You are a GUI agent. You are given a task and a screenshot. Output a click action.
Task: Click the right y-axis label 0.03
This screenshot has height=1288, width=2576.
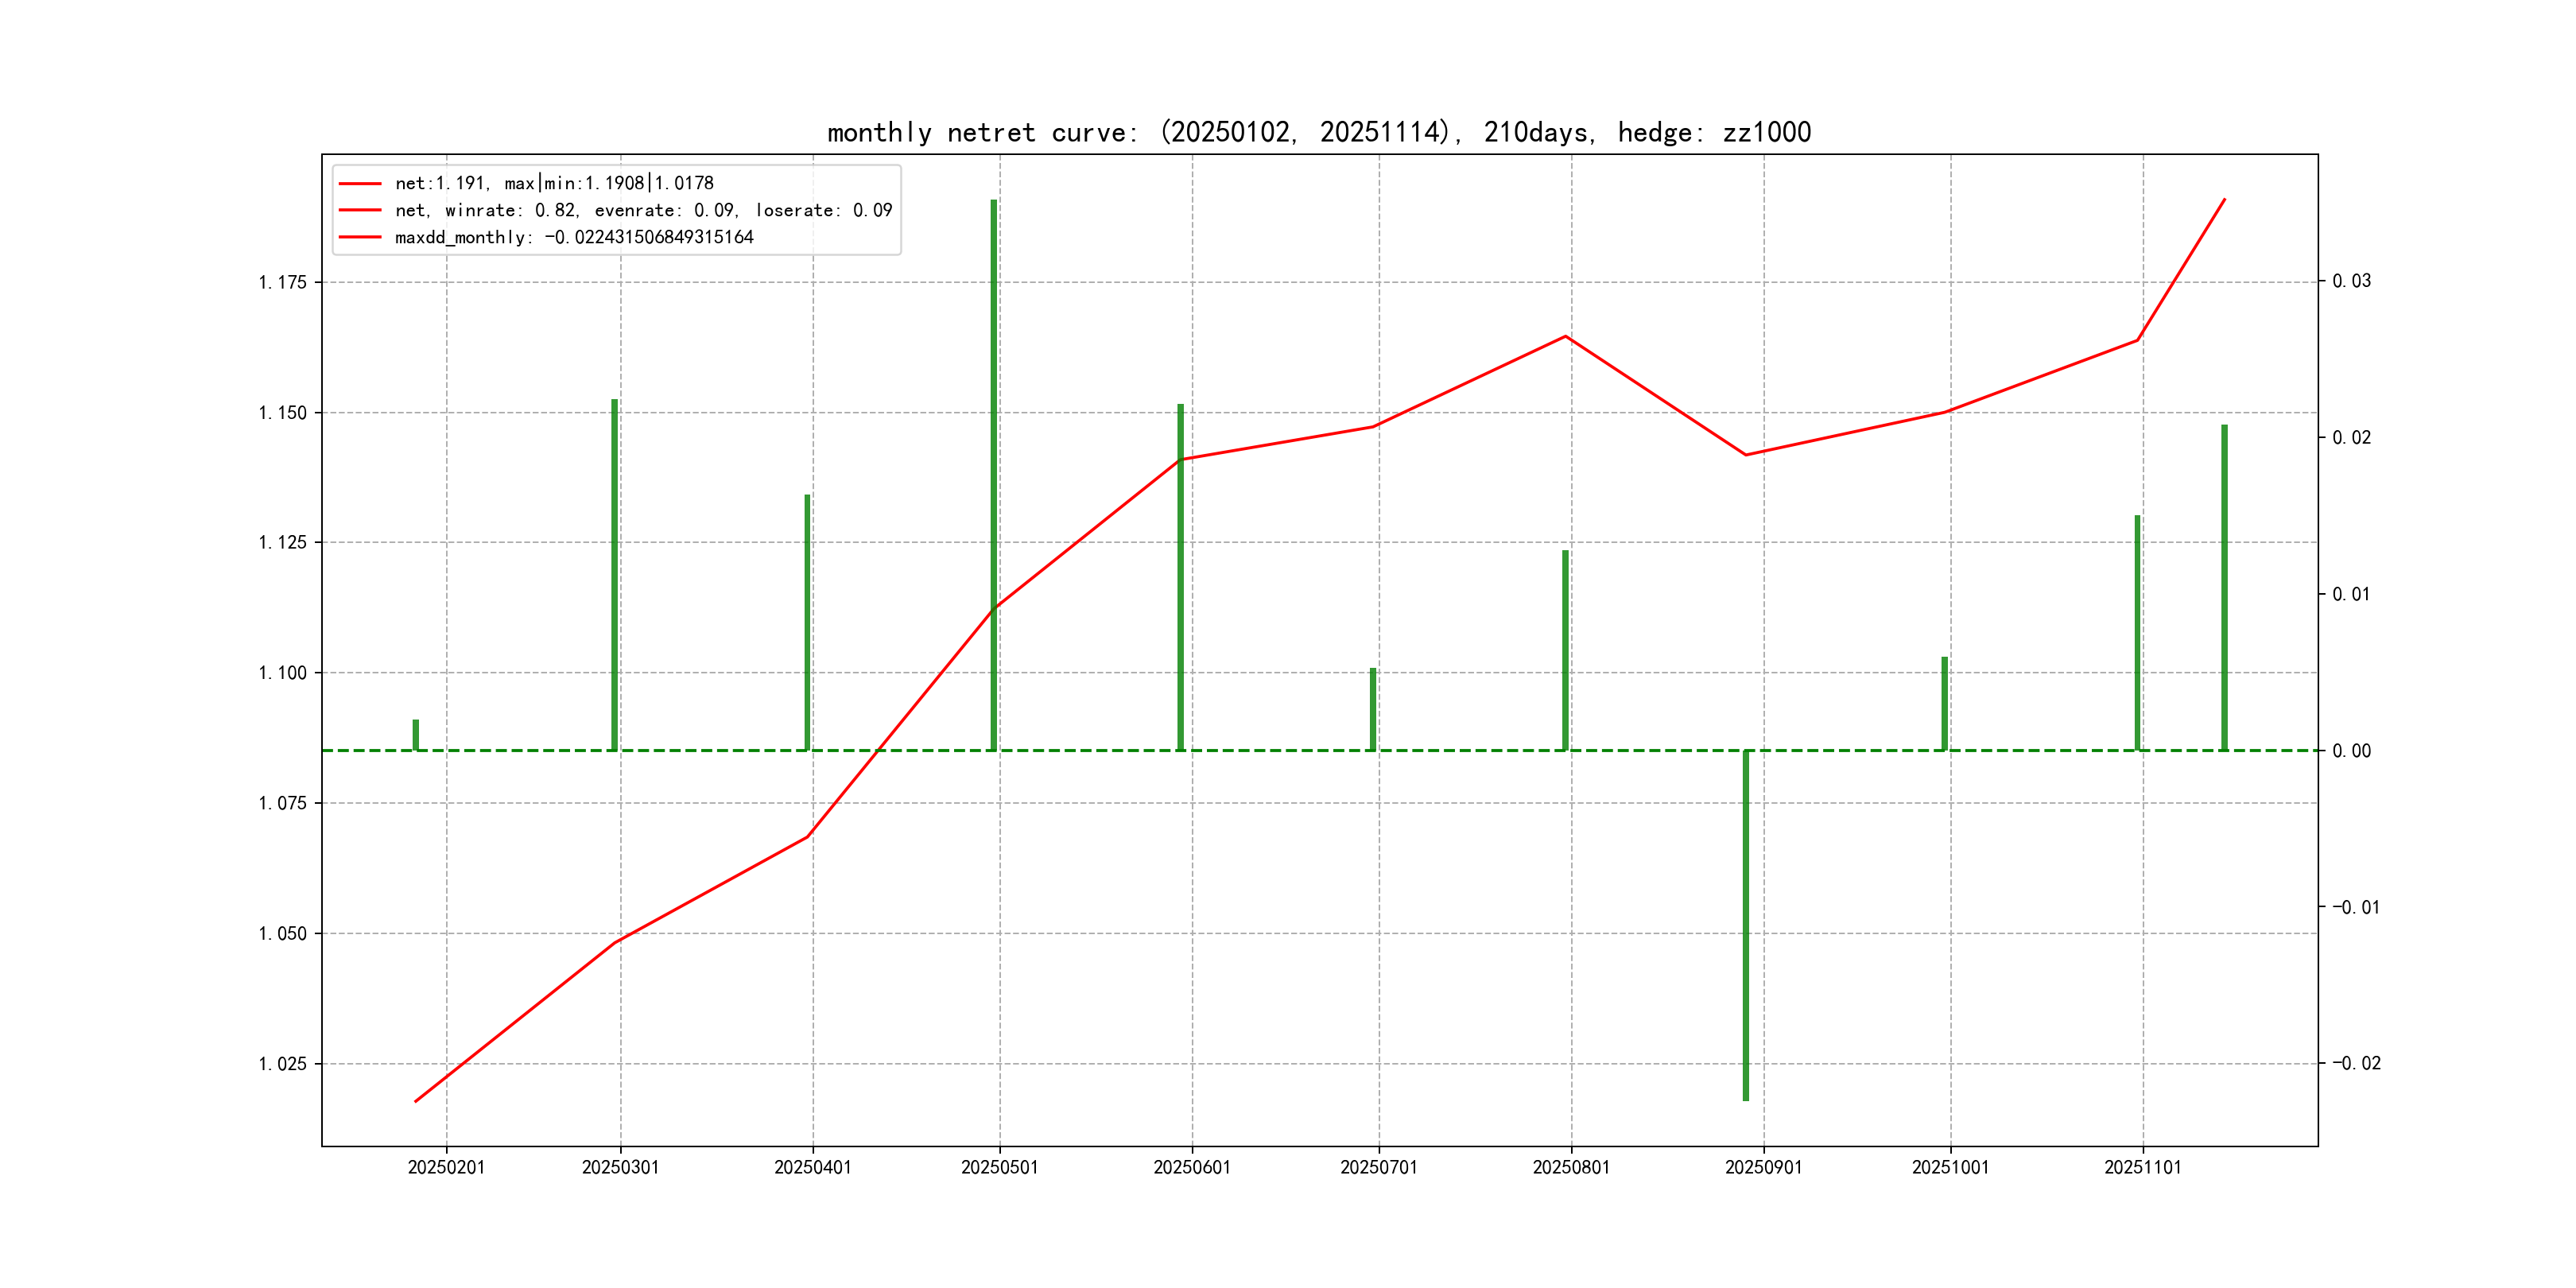(2351, 281)
